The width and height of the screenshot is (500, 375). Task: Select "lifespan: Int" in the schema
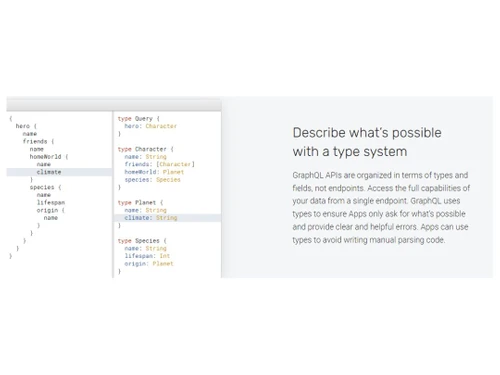pos(147,256)
